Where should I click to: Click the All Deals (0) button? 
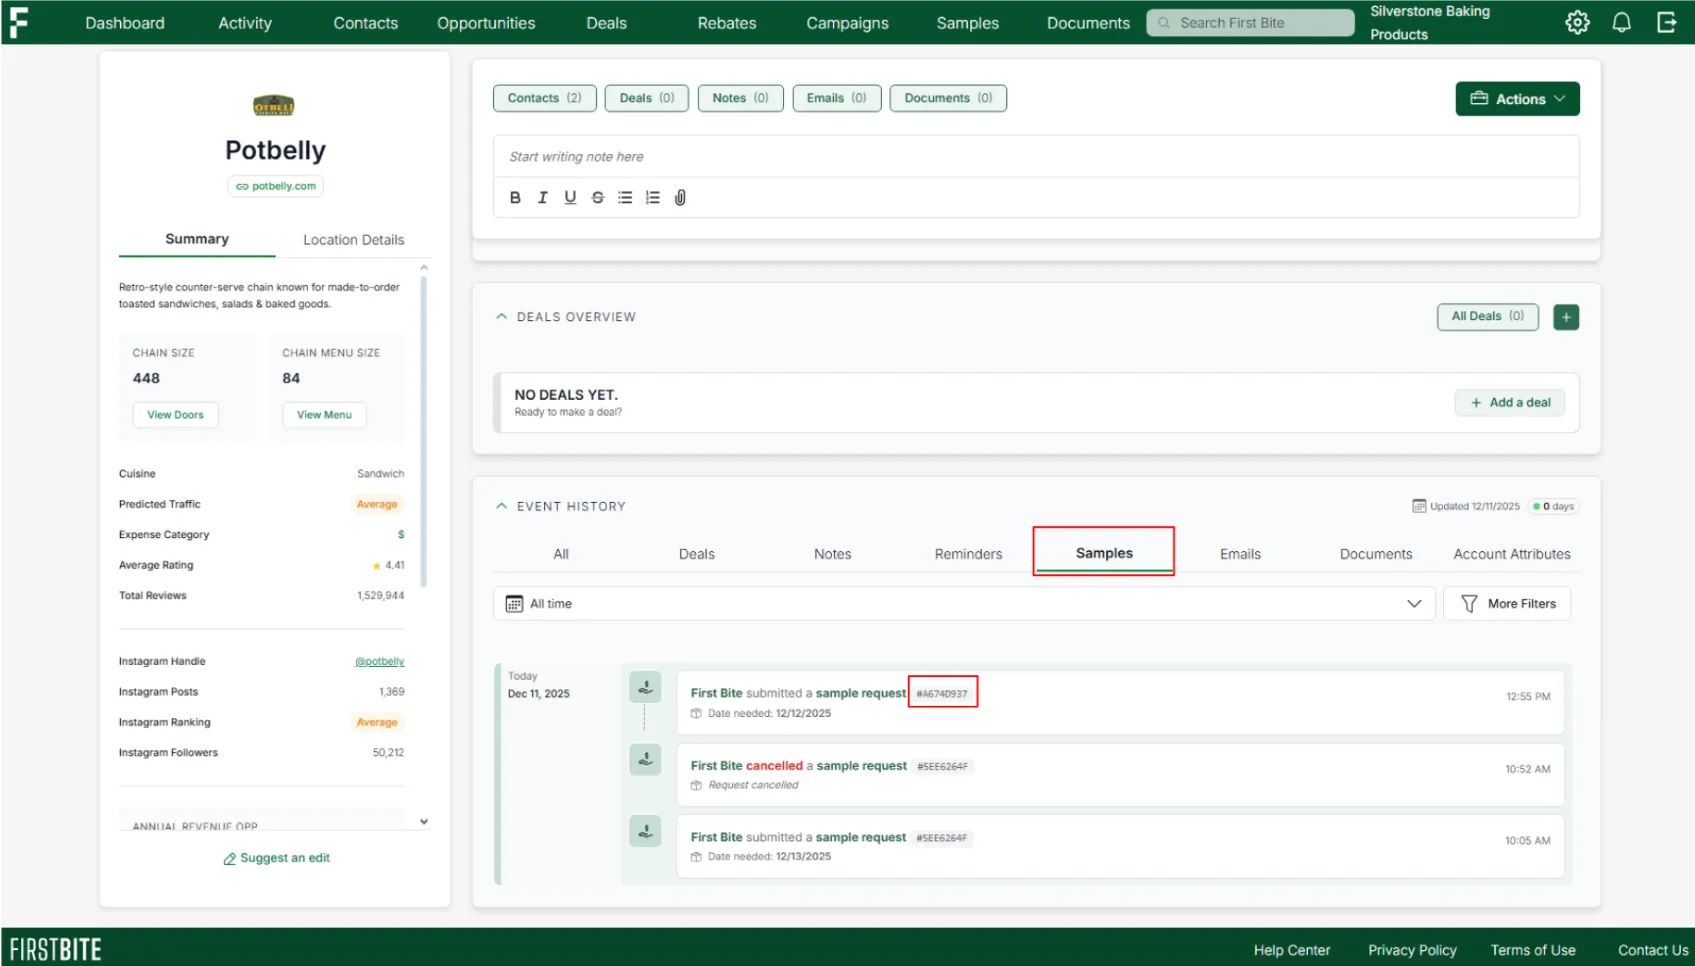pos(1488,317)
